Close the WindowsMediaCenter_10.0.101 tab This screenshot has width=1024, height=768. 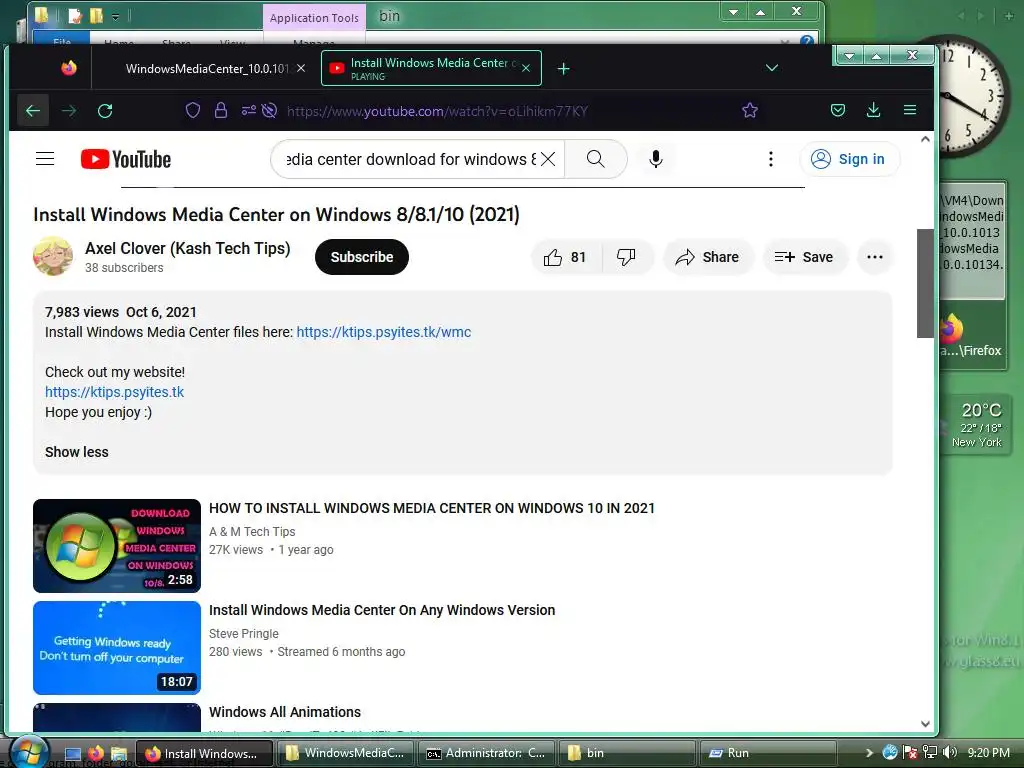tap(301, 68)
